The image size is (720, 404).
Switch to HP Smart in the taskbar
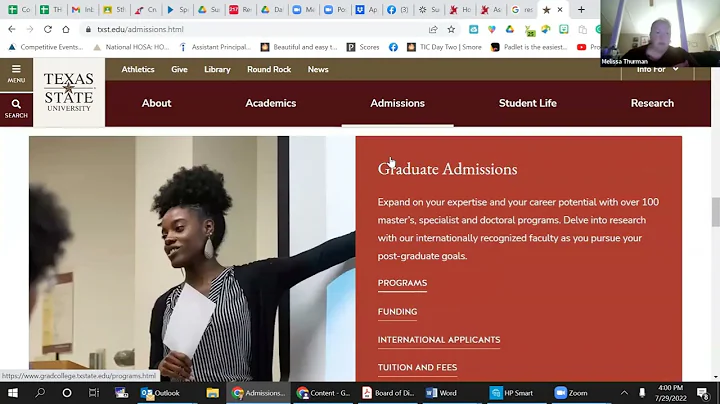[x=512, y=393]
